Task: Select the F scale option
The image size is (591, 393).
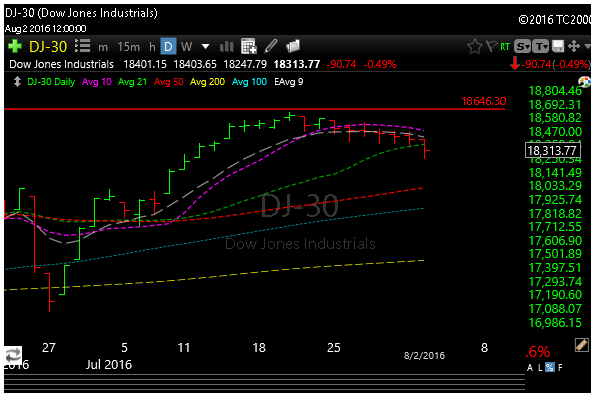Action: tap(560, 367)
